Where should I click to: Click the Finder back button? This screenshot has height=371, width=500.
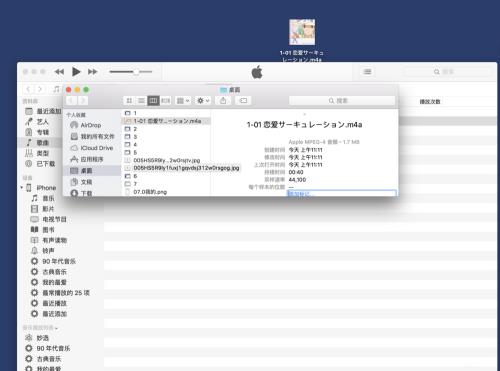pos(71,101)
